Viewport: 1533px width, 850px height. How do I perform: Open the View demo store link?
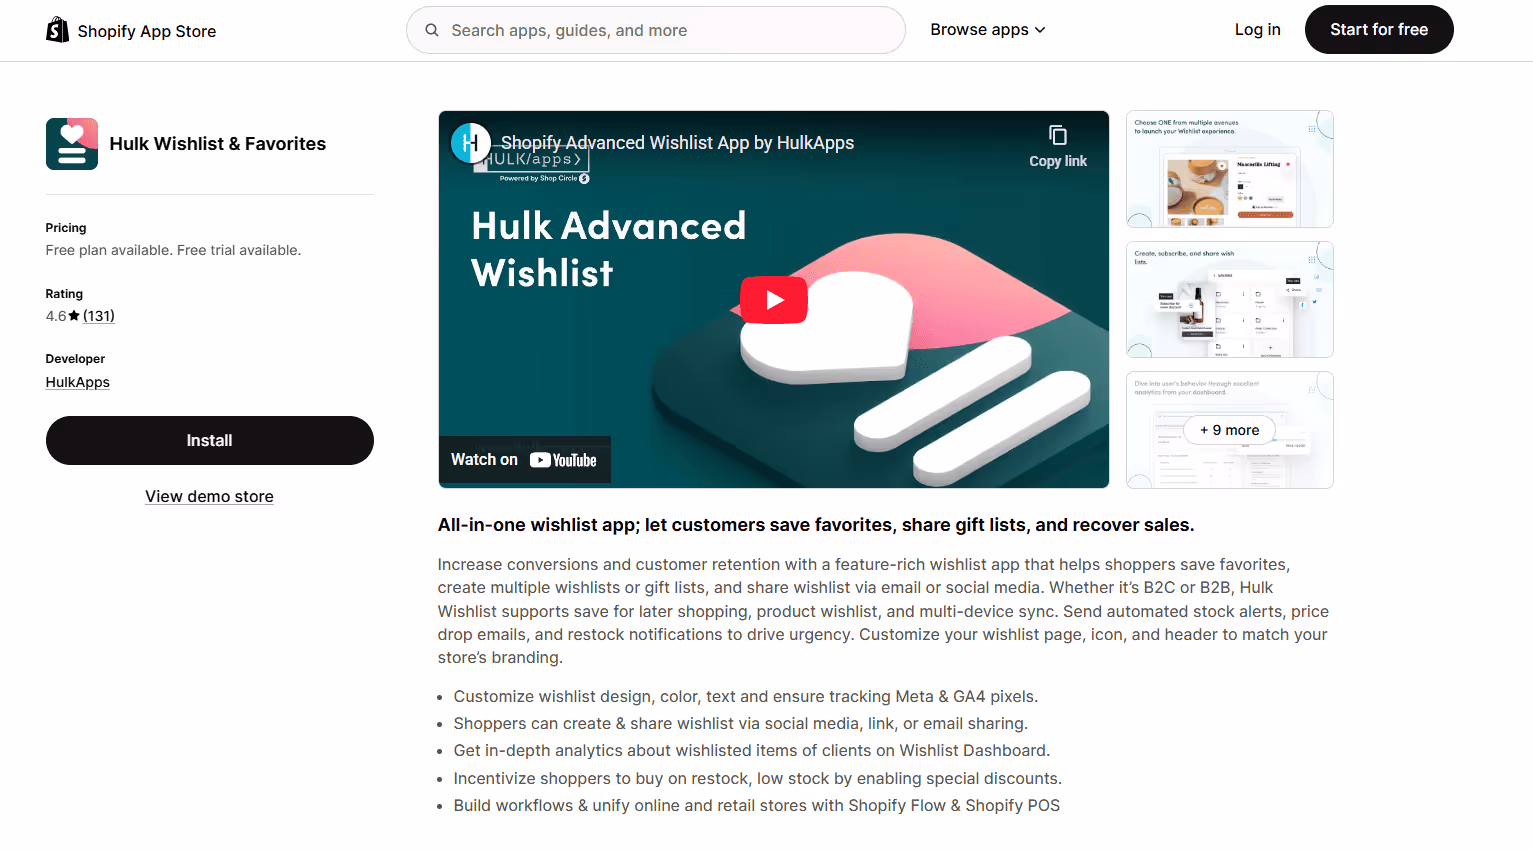[x=209, y=497]
